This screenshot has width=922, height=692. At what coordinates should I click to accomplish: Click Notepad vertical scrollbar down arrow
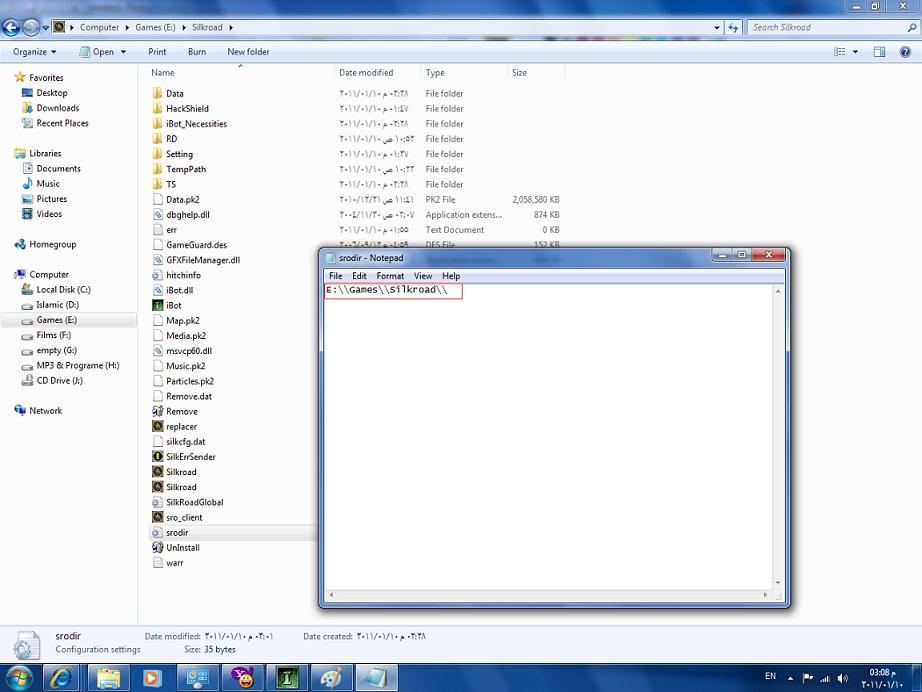[x=778, y=583]
